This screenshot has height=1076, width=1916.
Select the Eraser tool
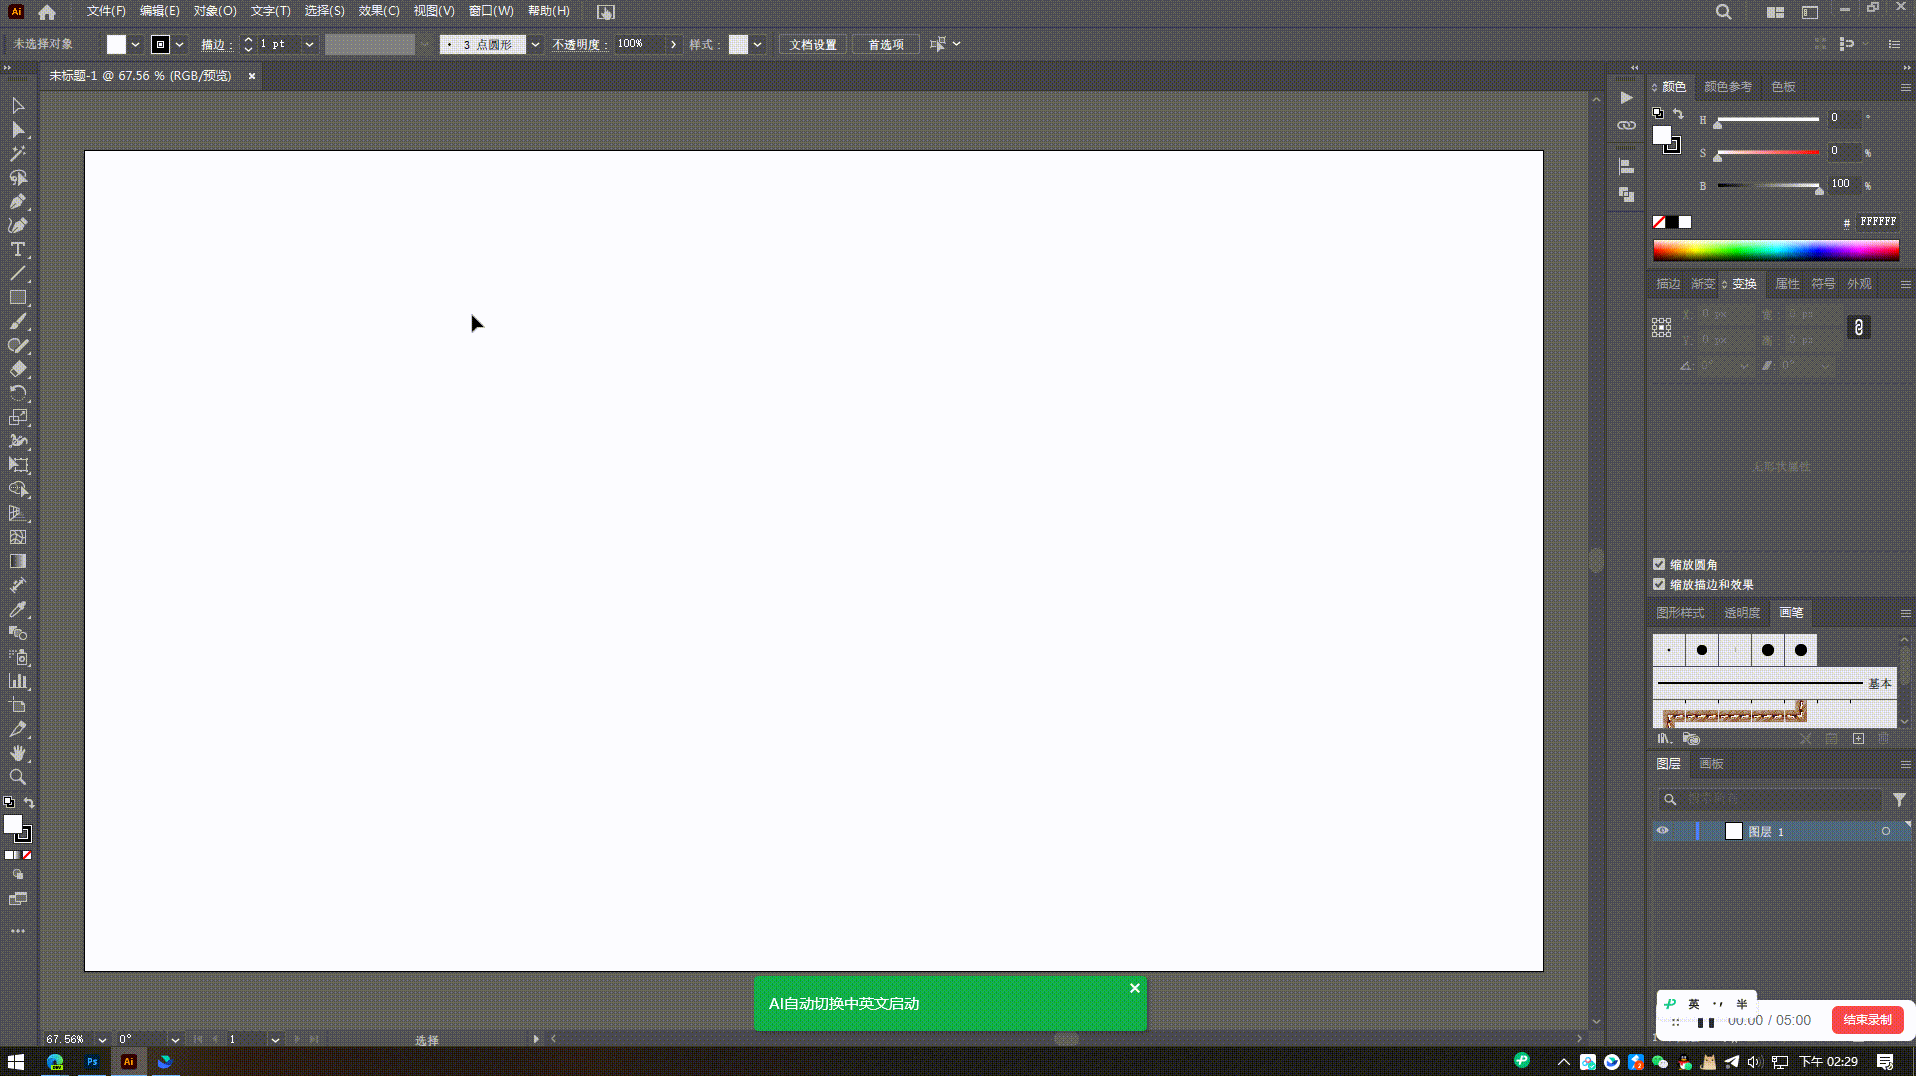[18, 369]
